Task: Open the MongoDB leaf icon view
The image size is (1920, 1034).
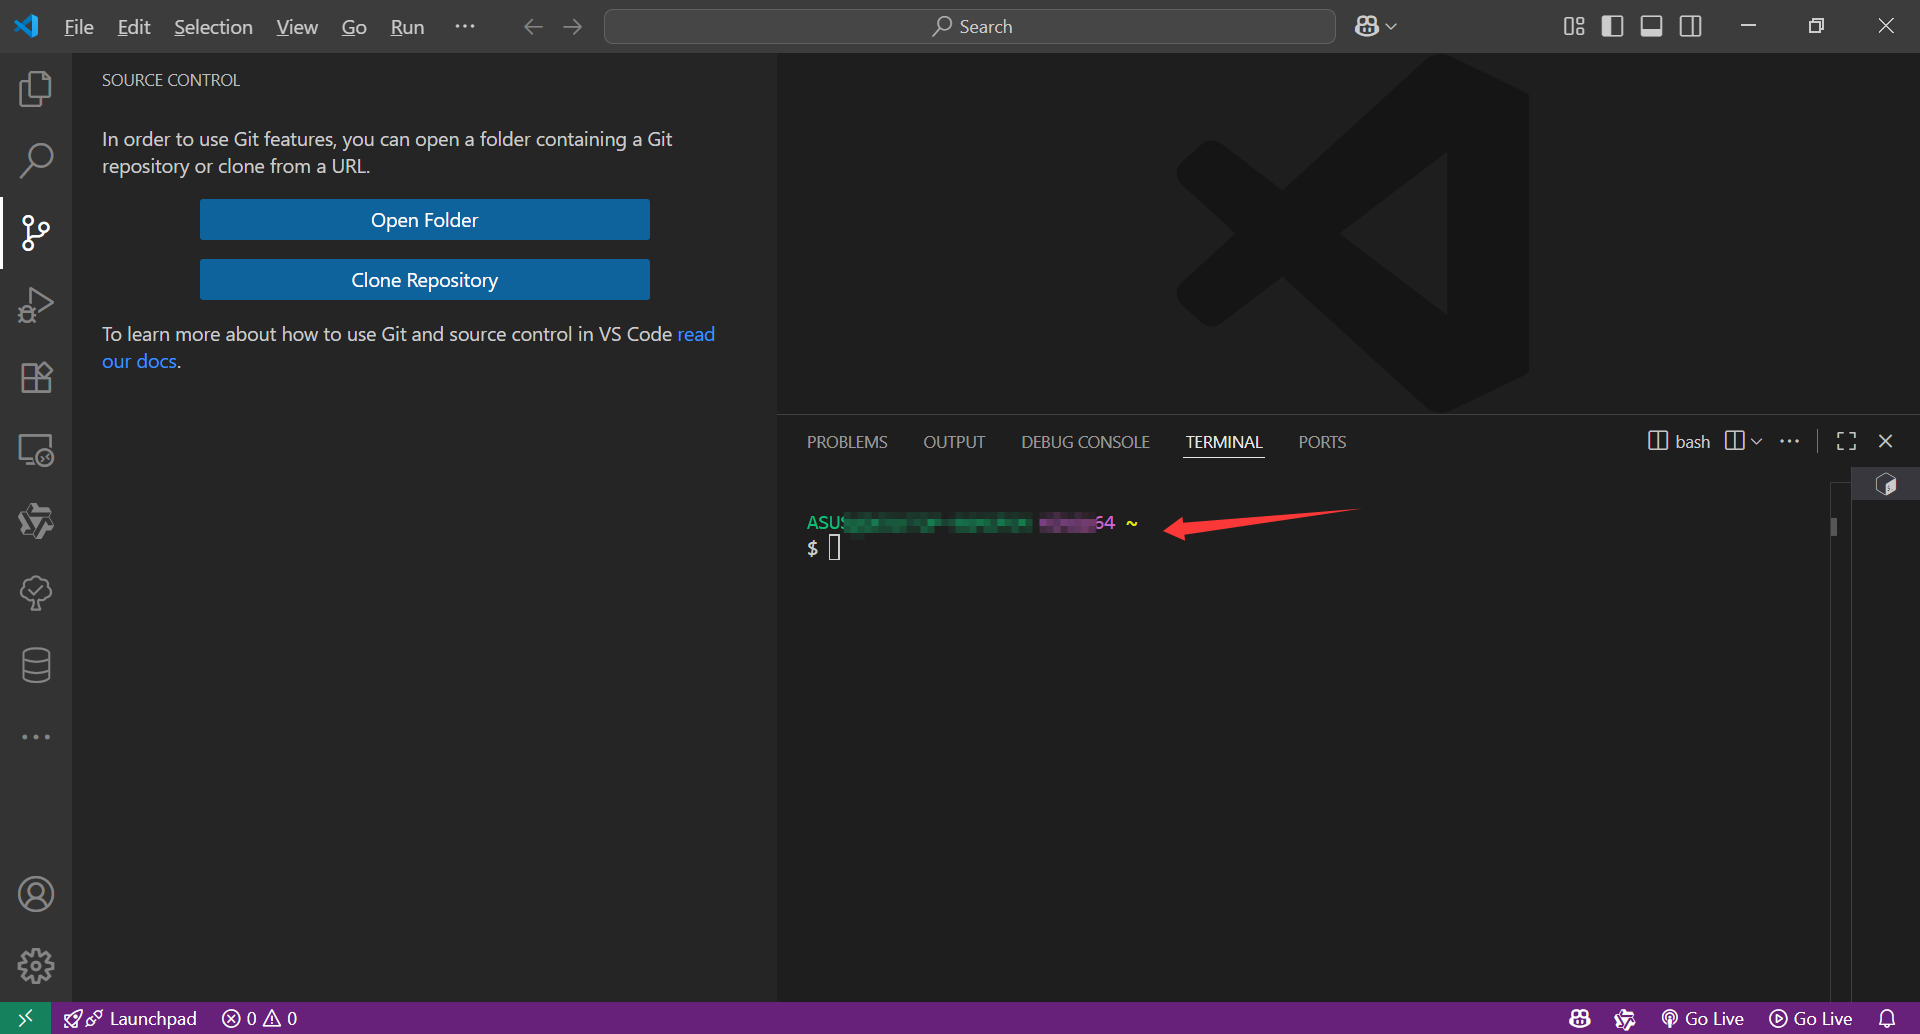Action: [36, 593]
